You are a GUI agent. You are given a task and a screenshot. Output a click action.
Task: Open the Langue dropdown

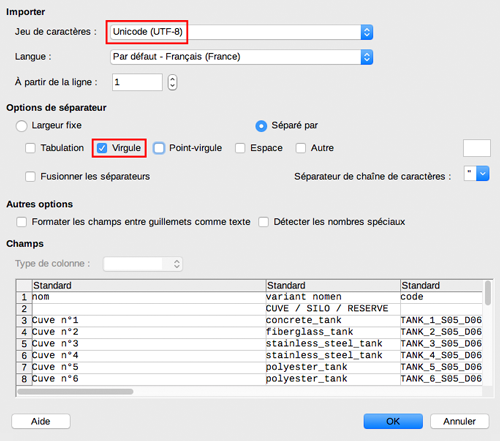pos(241,57)
